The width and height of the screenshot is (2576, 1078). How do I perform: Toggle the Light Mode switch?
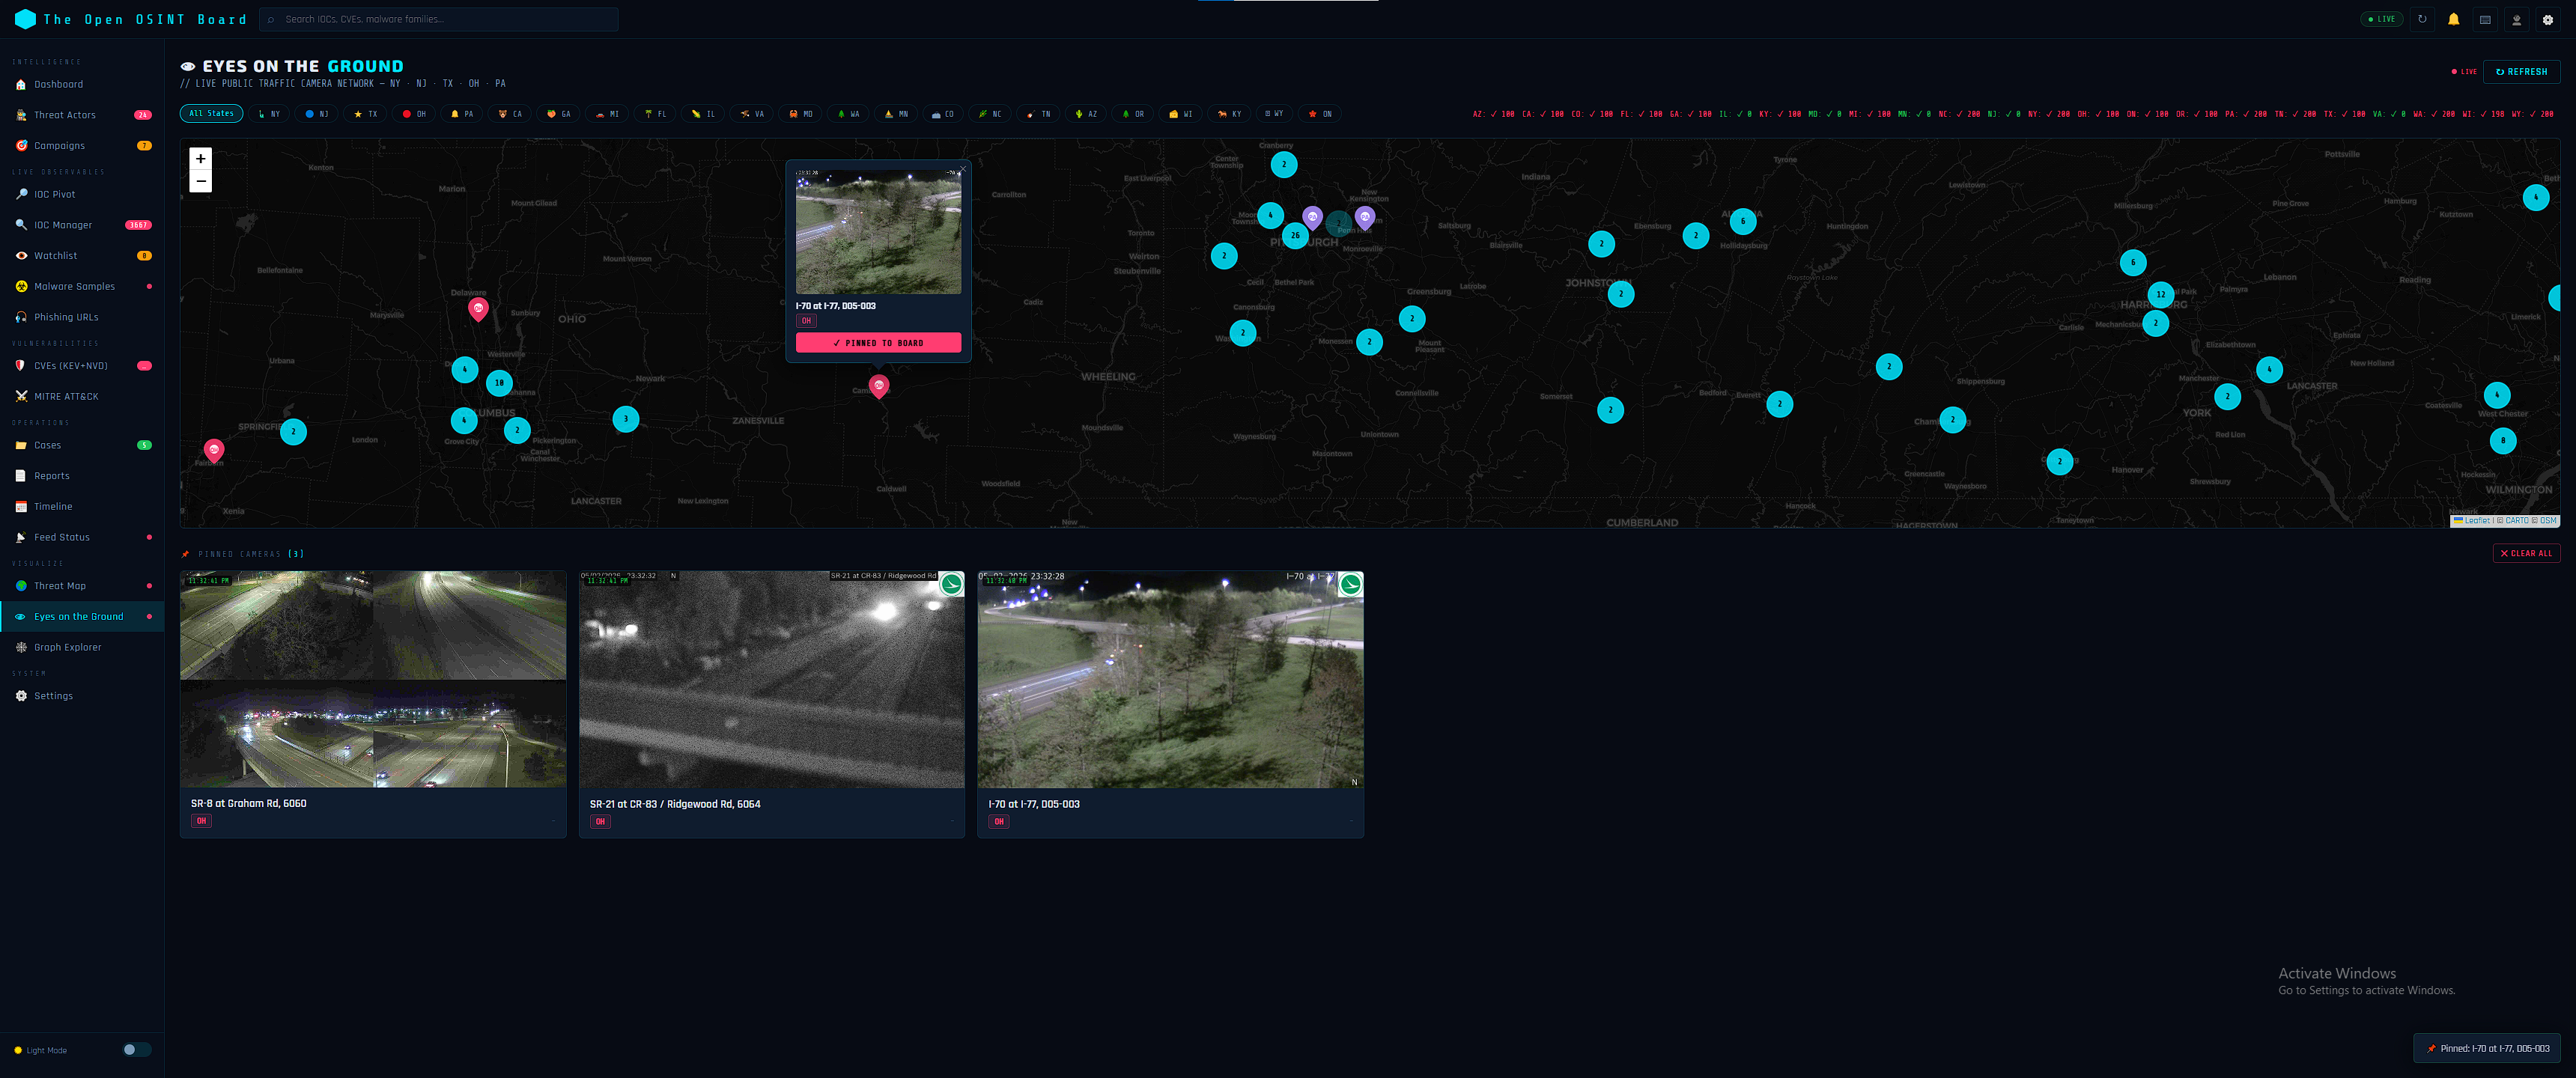pos(137,1050)
